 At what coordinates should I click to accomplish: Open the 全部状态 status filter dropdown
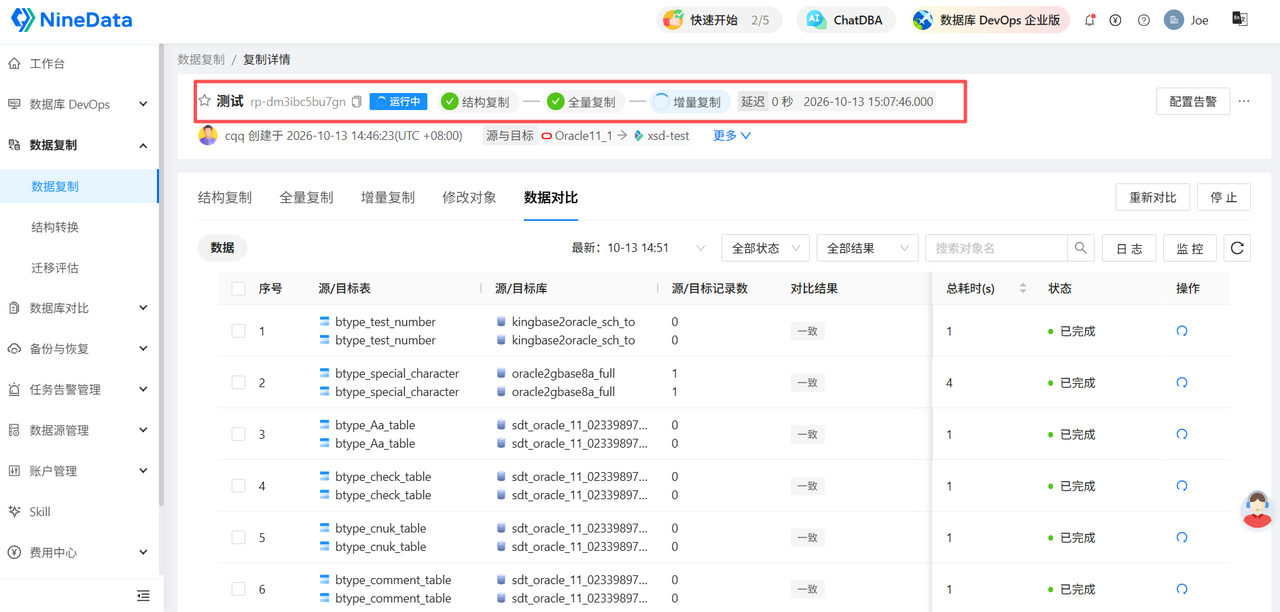[x=765, y=248]
